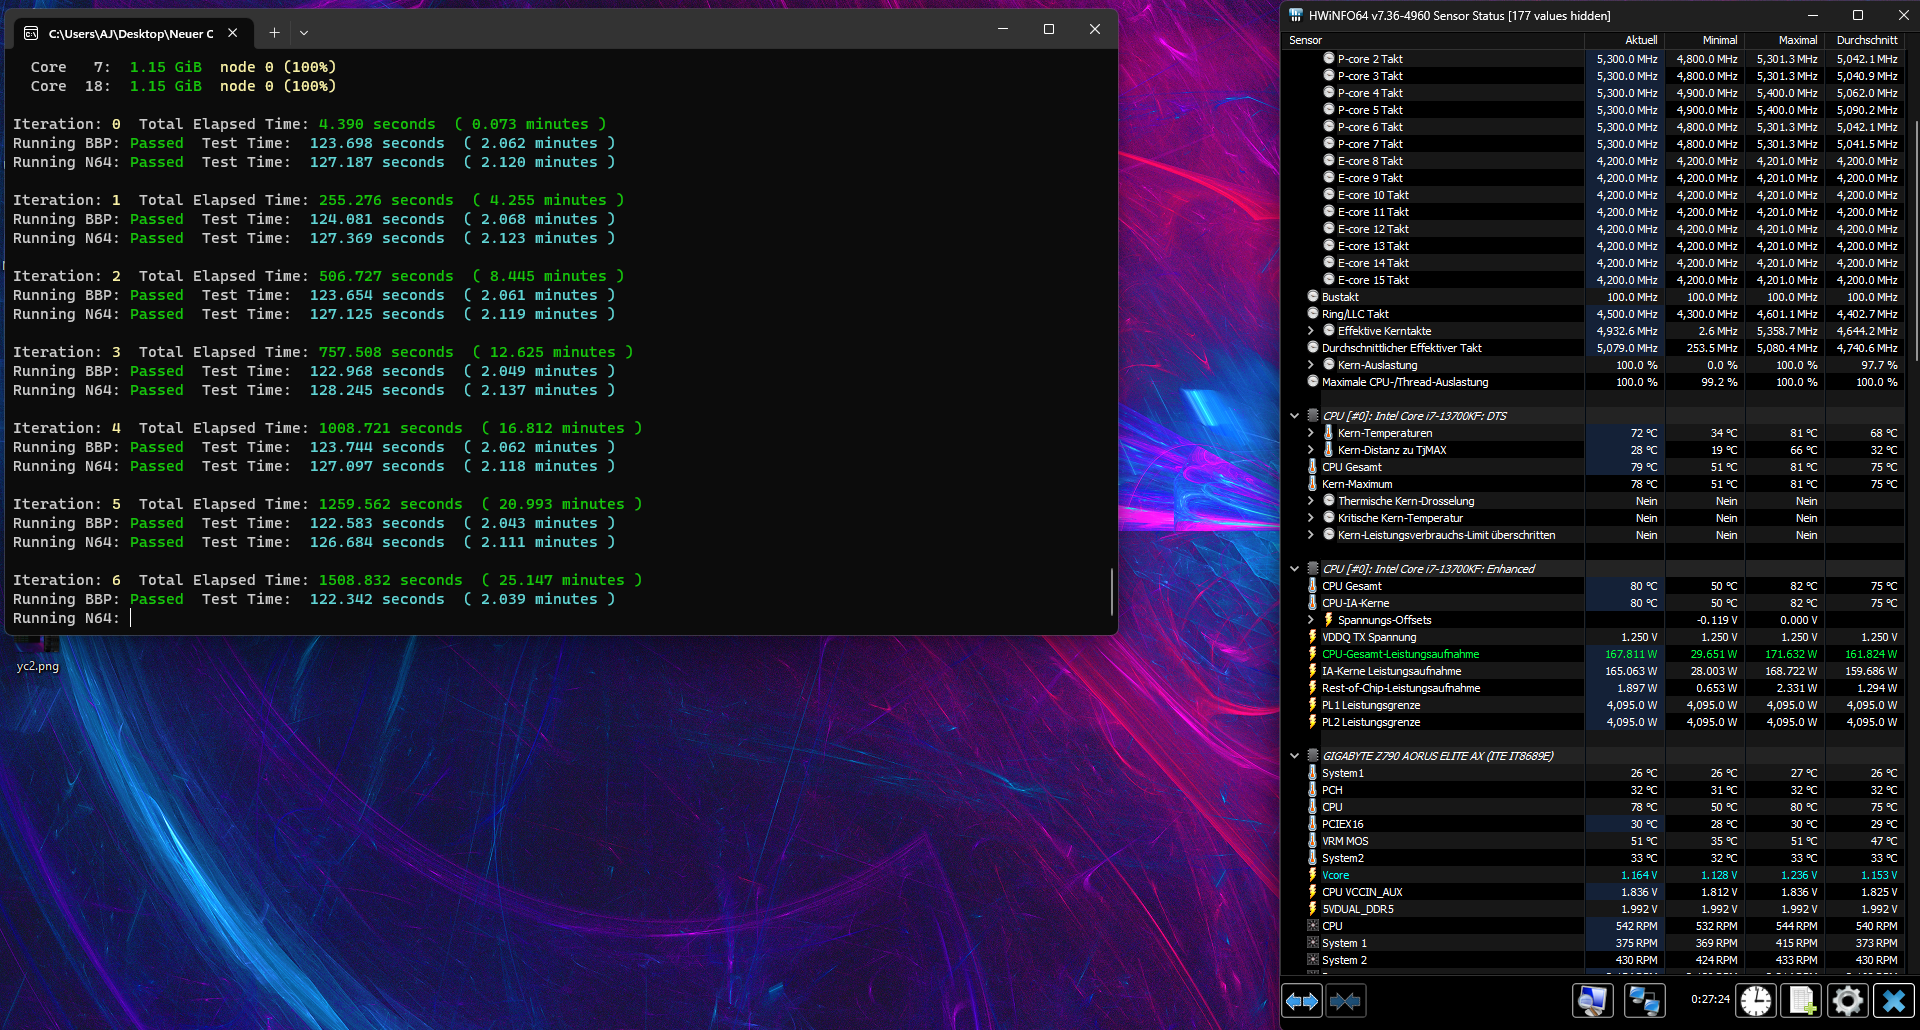Click the thermometer icon next to VRM MOS
The height and width of the screenshot is (1030, 1920).
click(x=1312, y=840)
